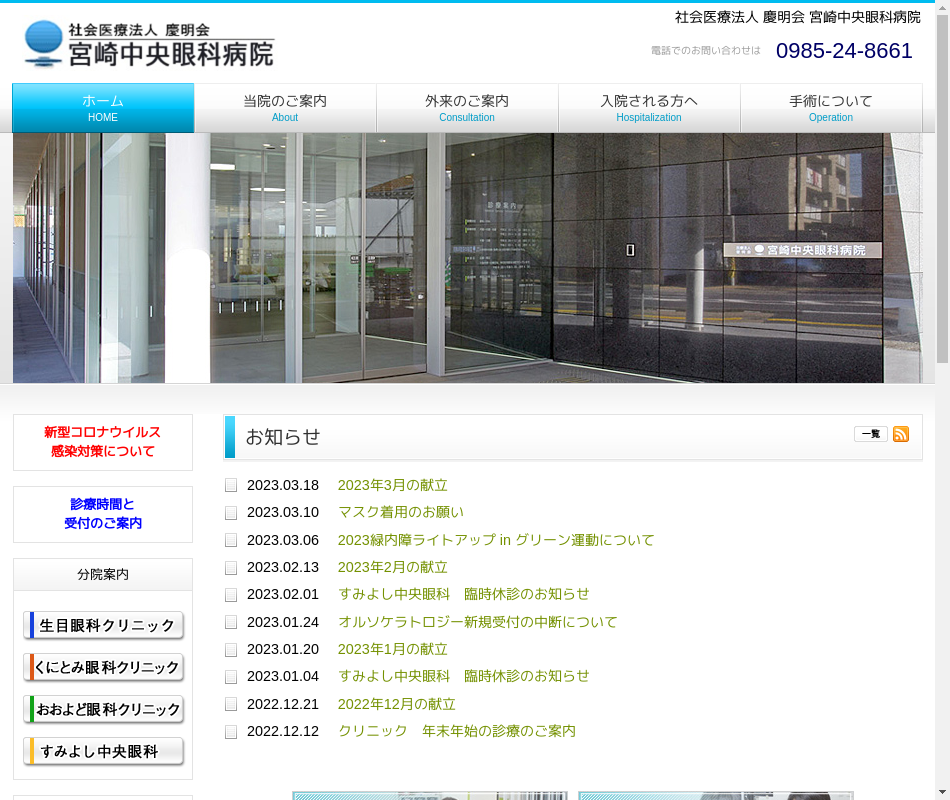Screen dimensions: 950x800
Task: Select 外来のご案内 Consultation menu
Action: coord(467,108)
